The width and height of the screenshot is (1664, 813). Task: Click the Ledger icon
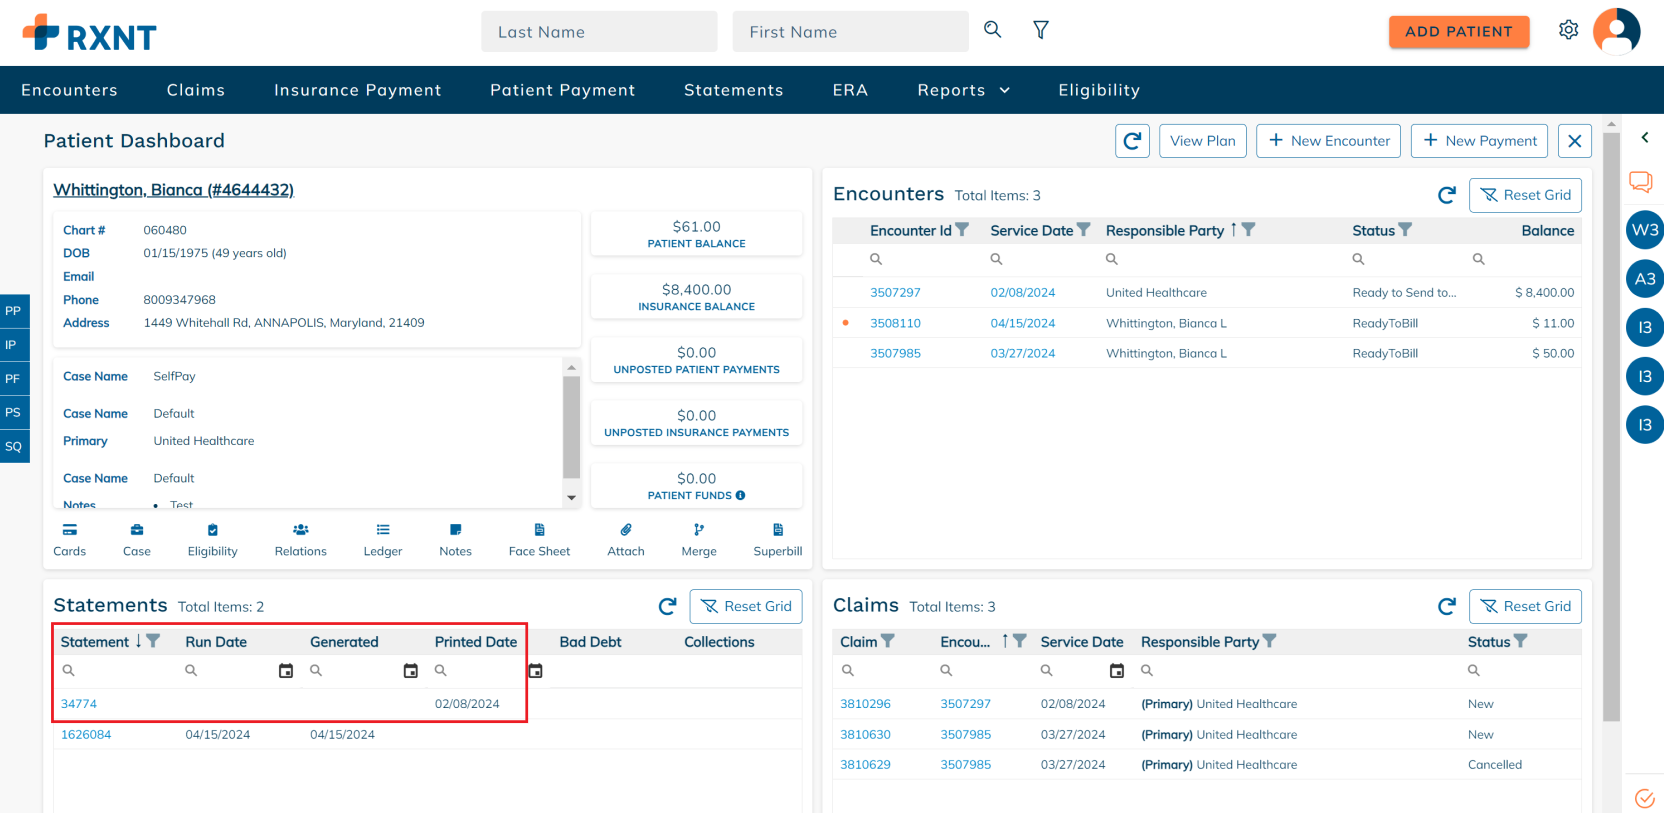pyautogui.click(x=383, y=530)
